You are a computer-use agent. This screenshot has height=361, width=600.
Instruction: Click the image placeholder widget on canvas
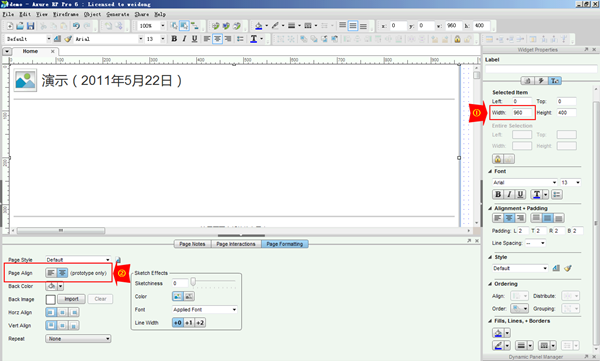point(25,80)
